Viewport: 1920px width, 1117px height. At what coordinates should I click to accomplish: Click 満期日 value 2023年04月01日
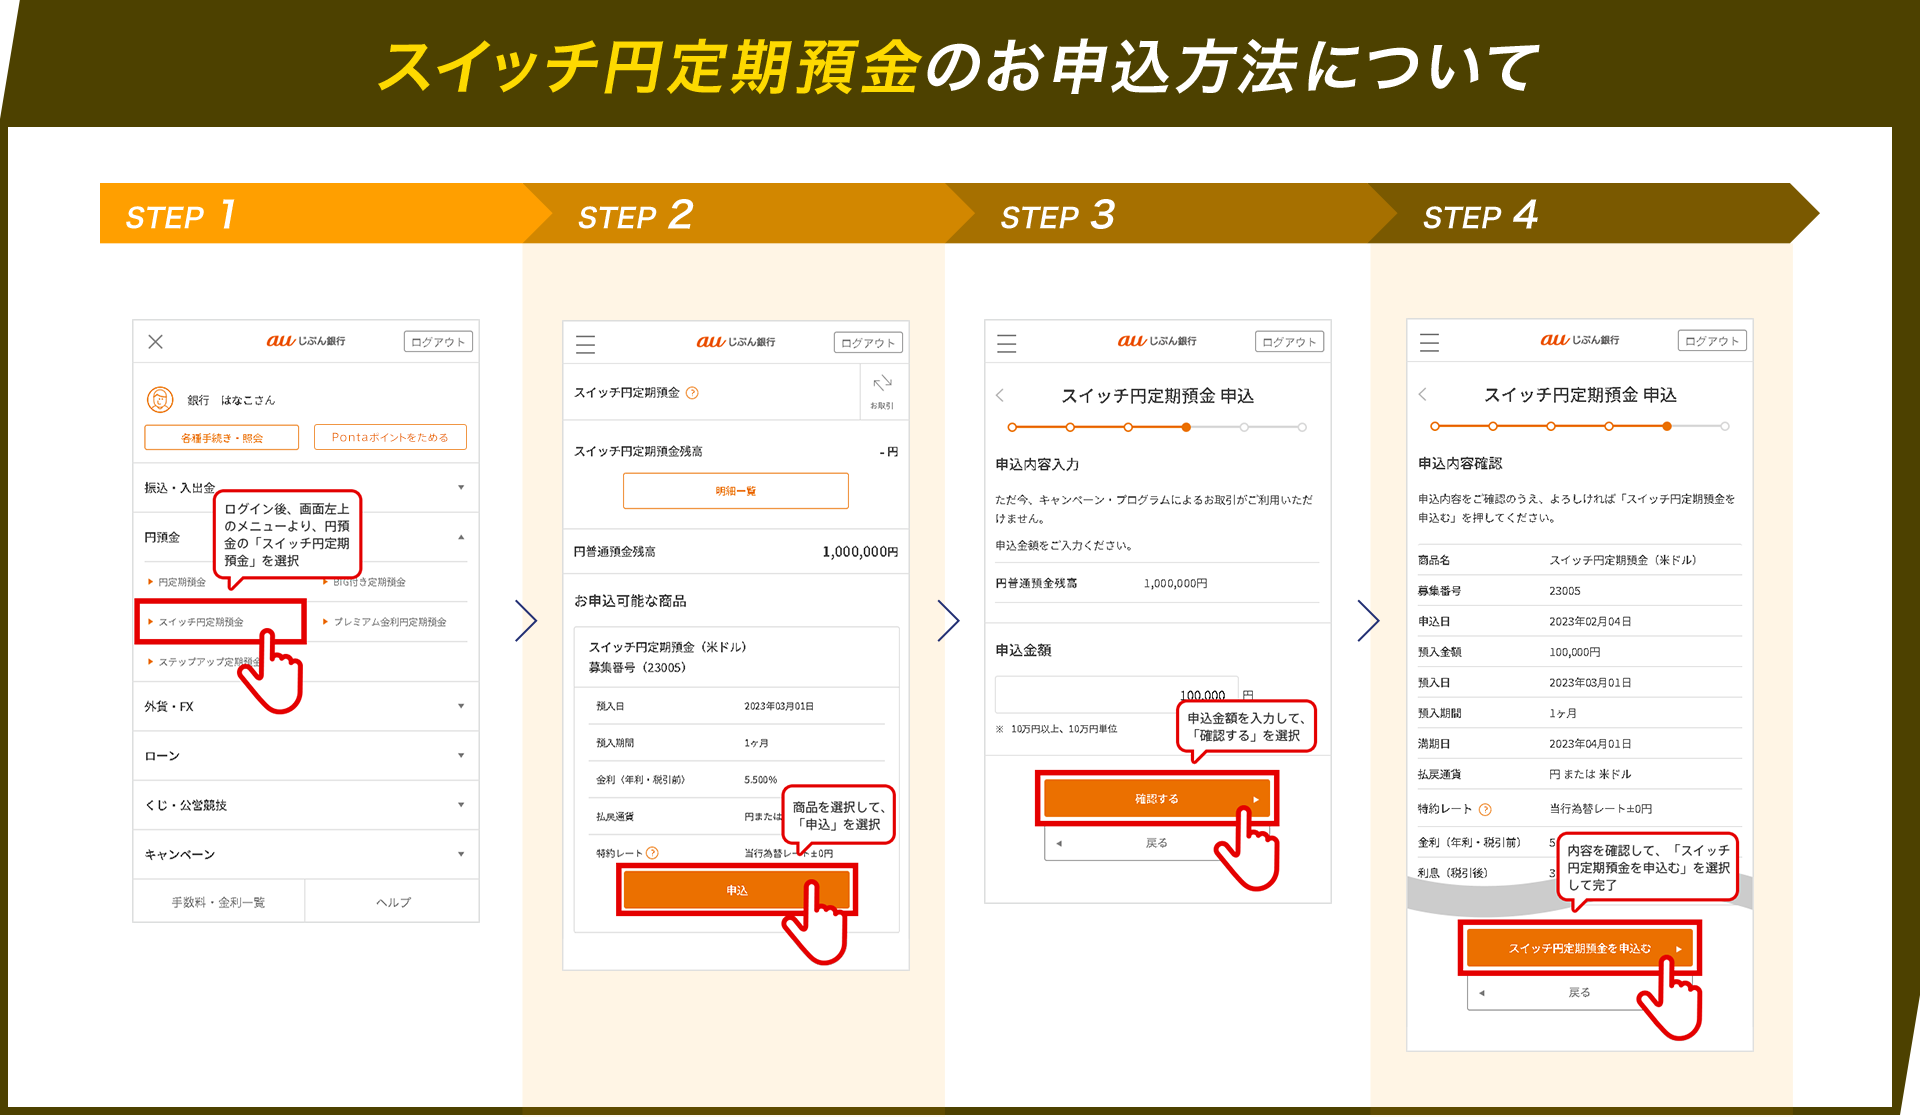pyautogui.click(x=1590, y=744)
